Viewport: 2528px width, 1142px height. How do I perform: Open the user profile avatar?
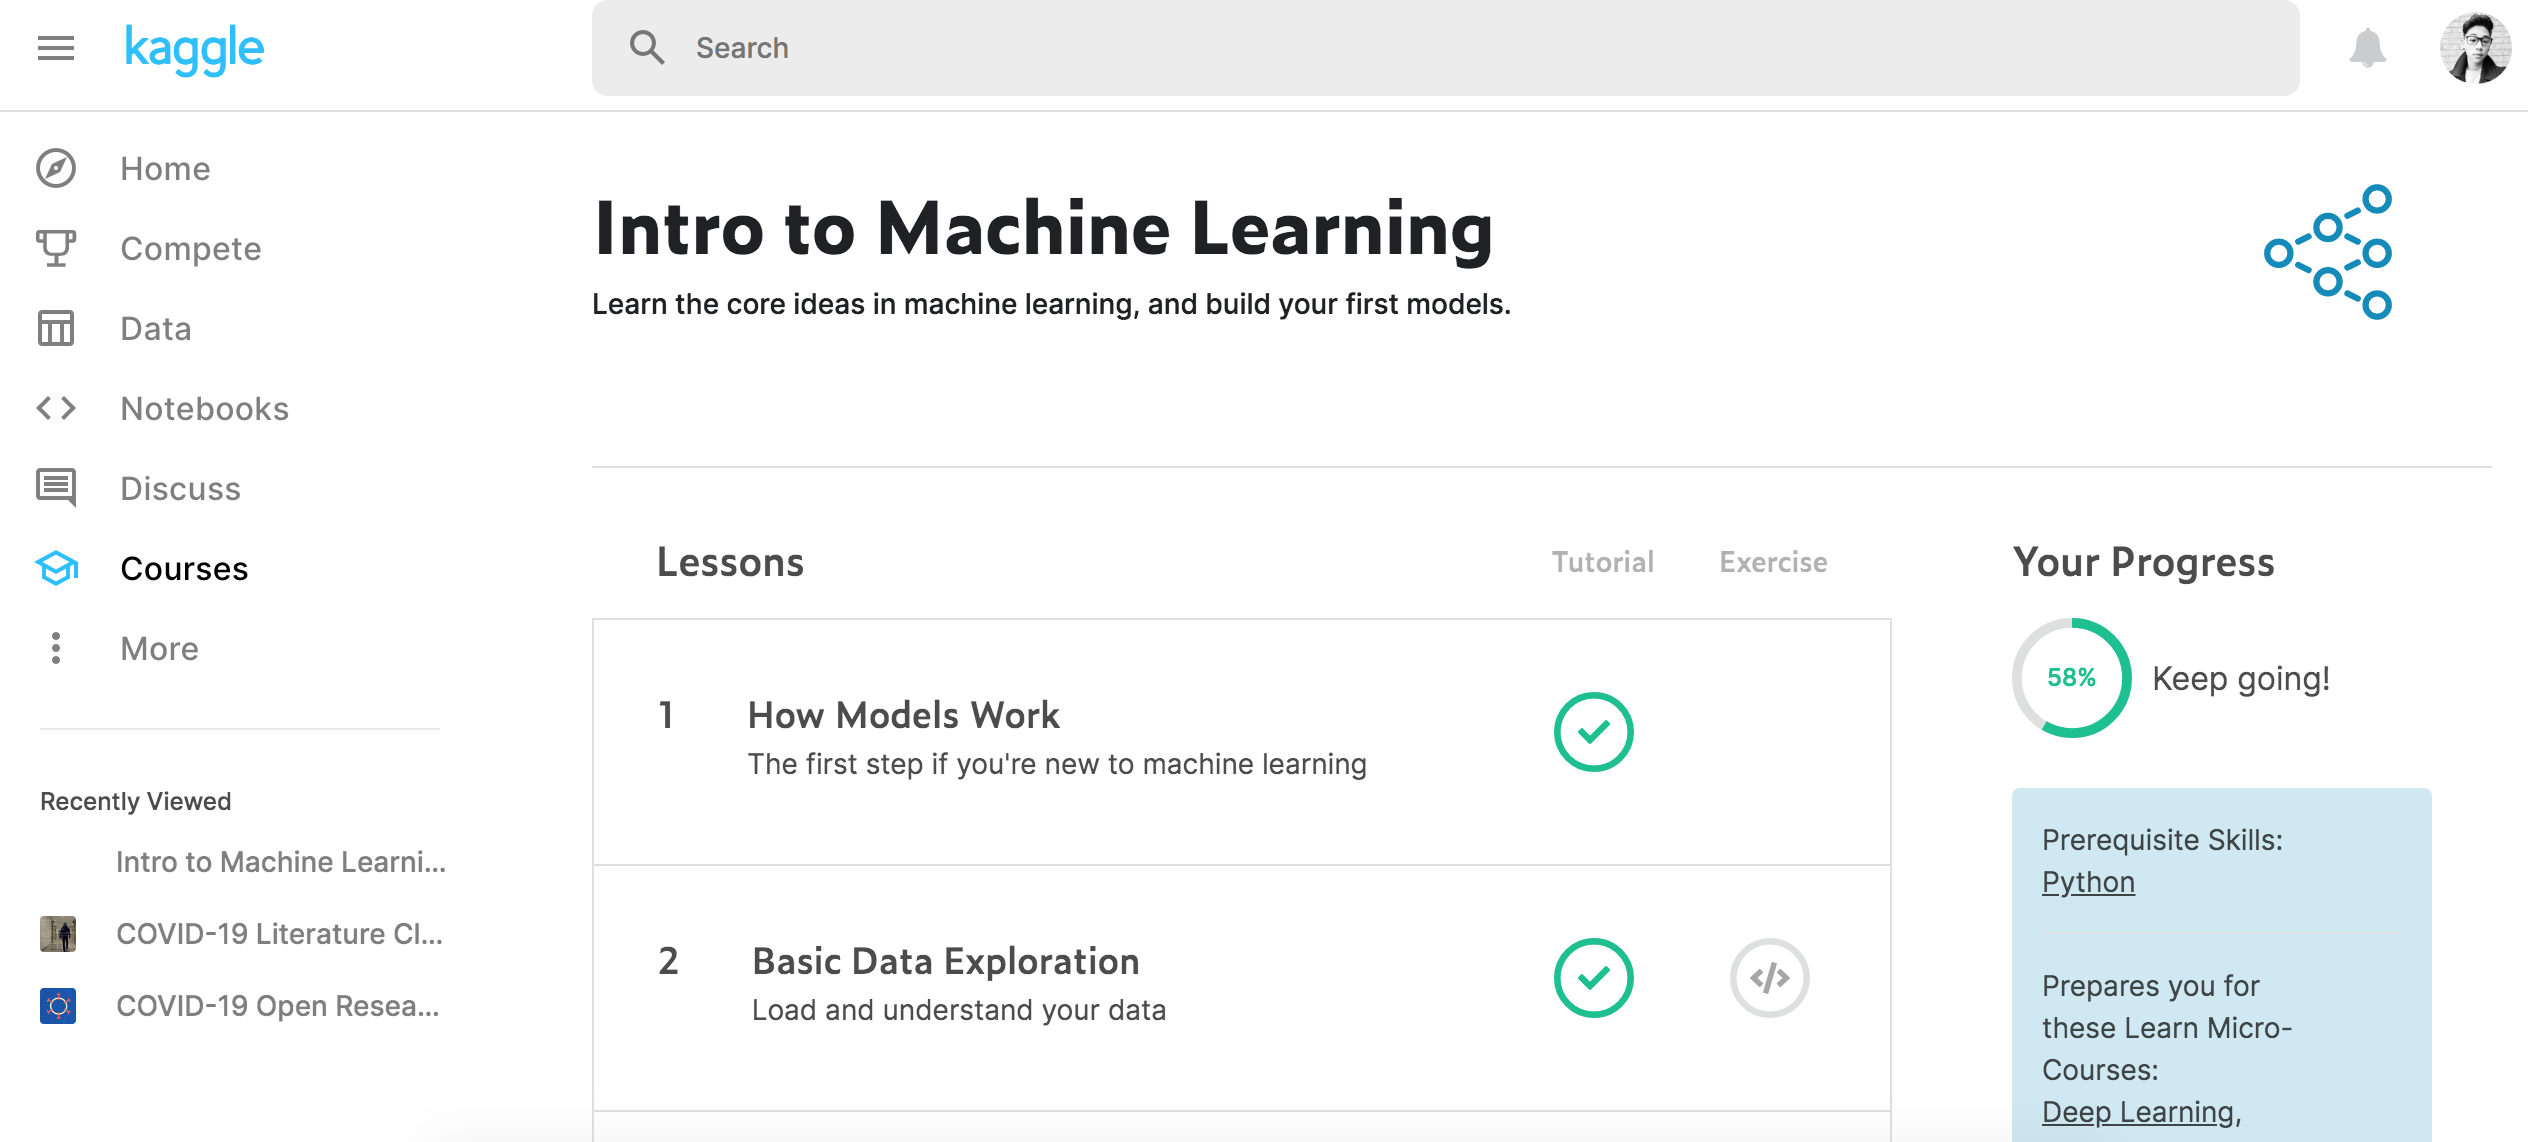pos(2475,48)
